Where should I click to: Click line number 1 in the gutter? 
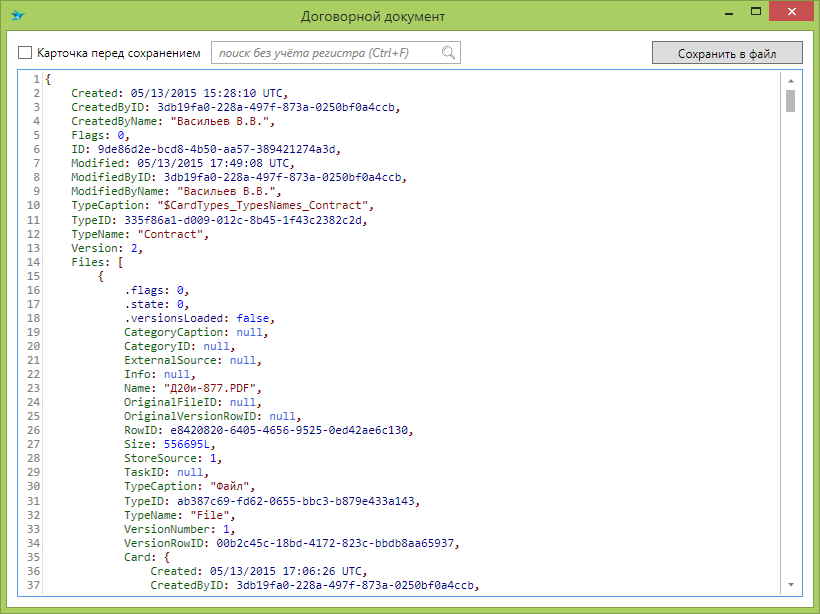[36, 80]
